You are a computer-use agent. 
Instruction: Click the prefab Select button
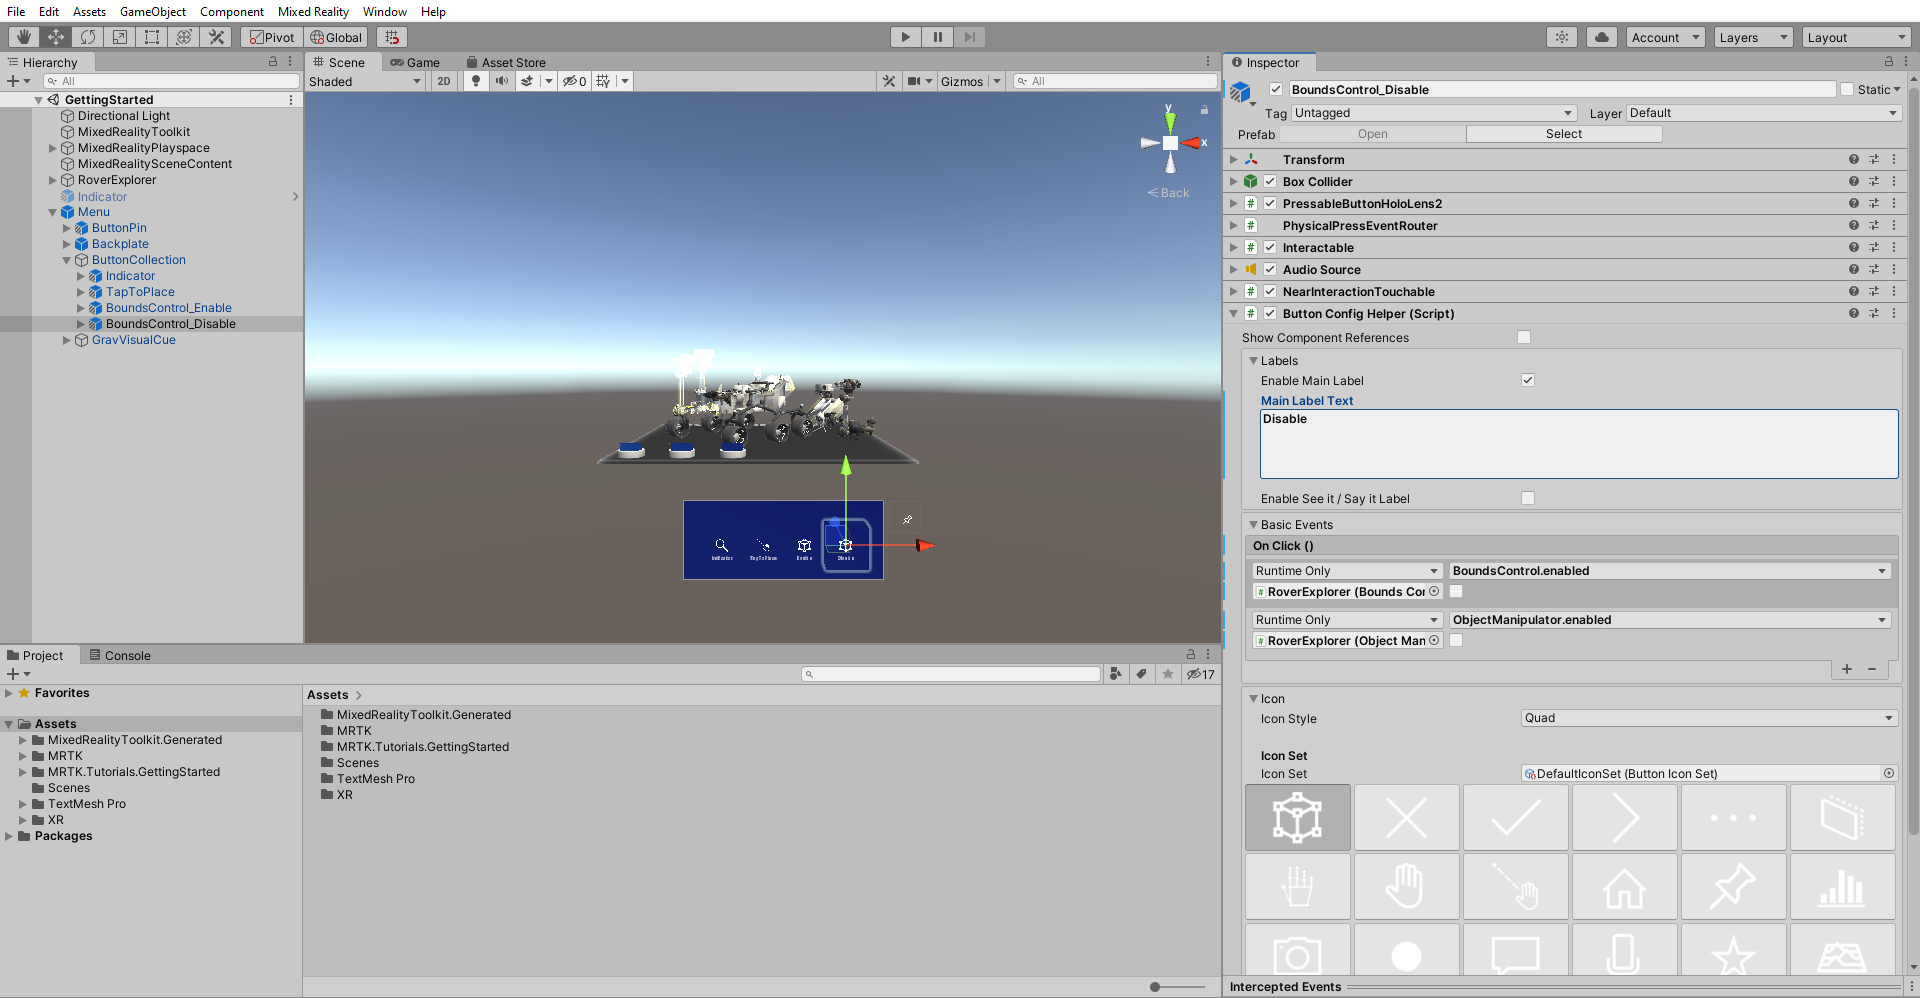[1563, 133]
